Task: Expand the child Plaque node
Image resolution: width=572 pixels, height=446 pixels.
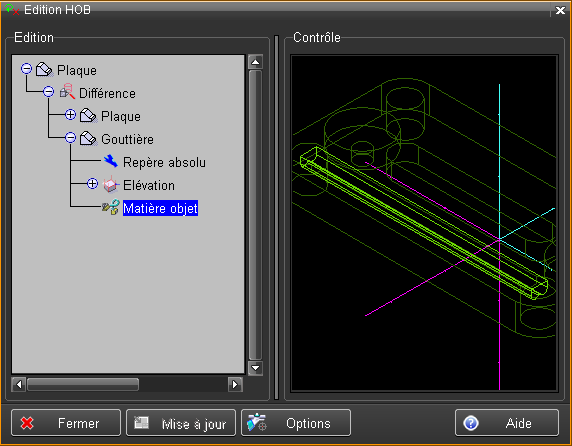Action: (x=70, y=115)
